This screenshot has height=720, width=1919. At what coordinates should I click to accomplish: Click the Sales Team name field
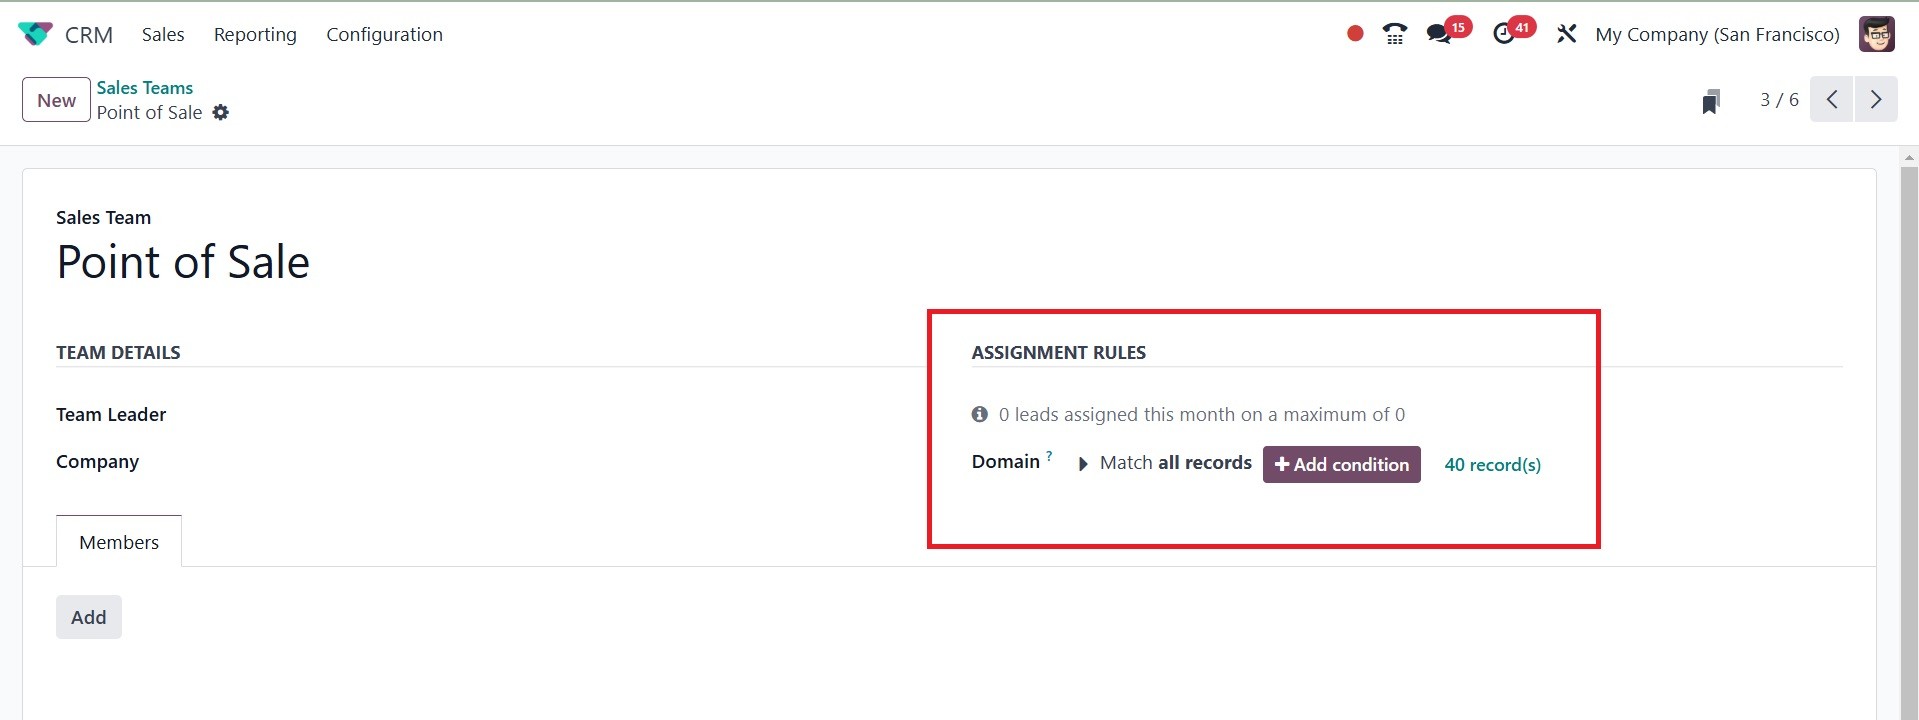(183, 262)
